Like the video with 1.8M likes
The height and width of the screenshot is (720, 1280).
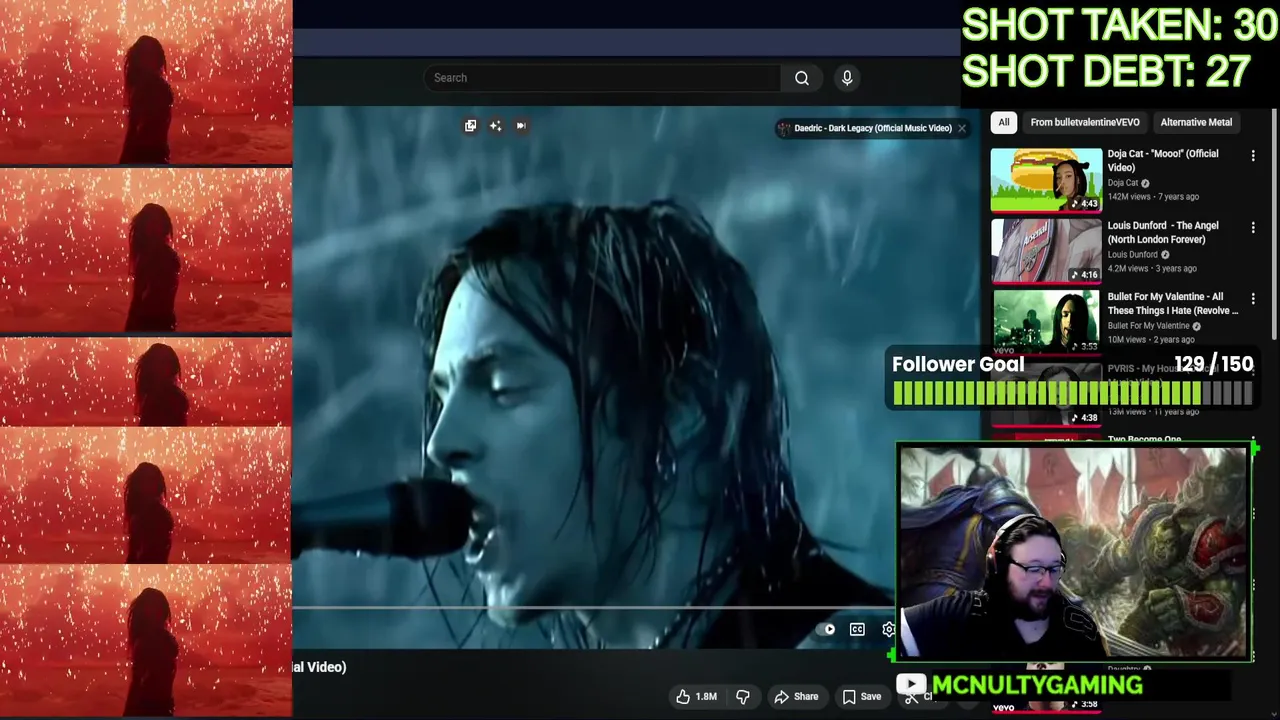[x=697, y=697]
